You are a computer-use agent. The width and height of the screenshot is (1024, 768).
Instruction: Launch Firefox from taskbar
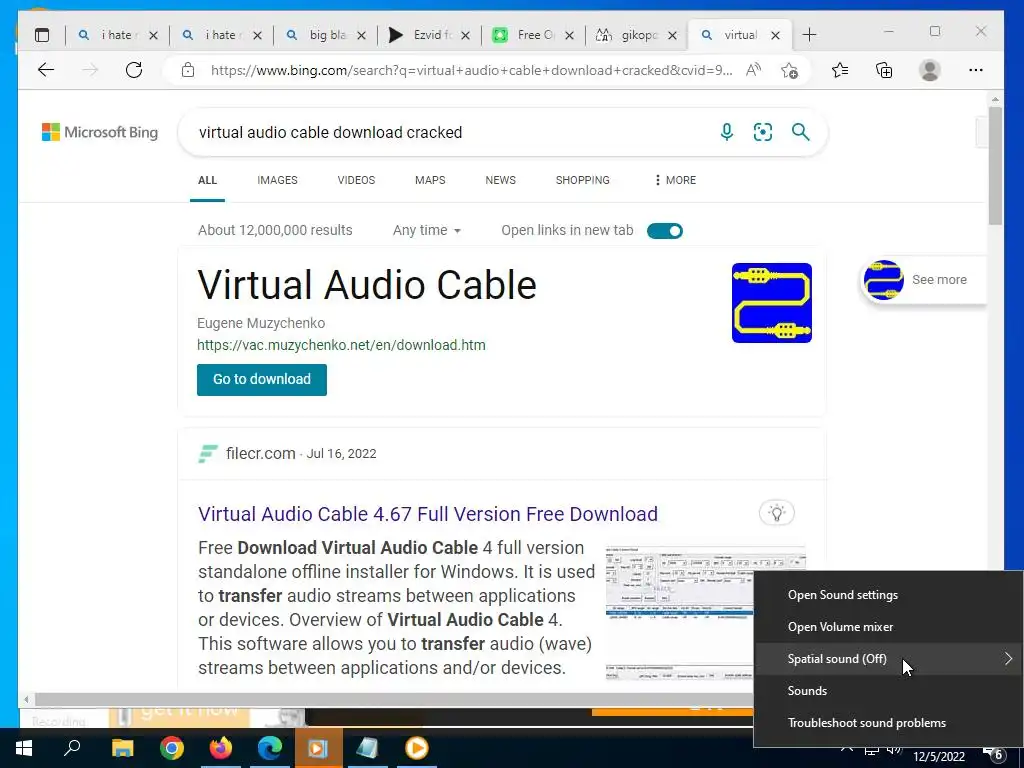click(221, 748)
